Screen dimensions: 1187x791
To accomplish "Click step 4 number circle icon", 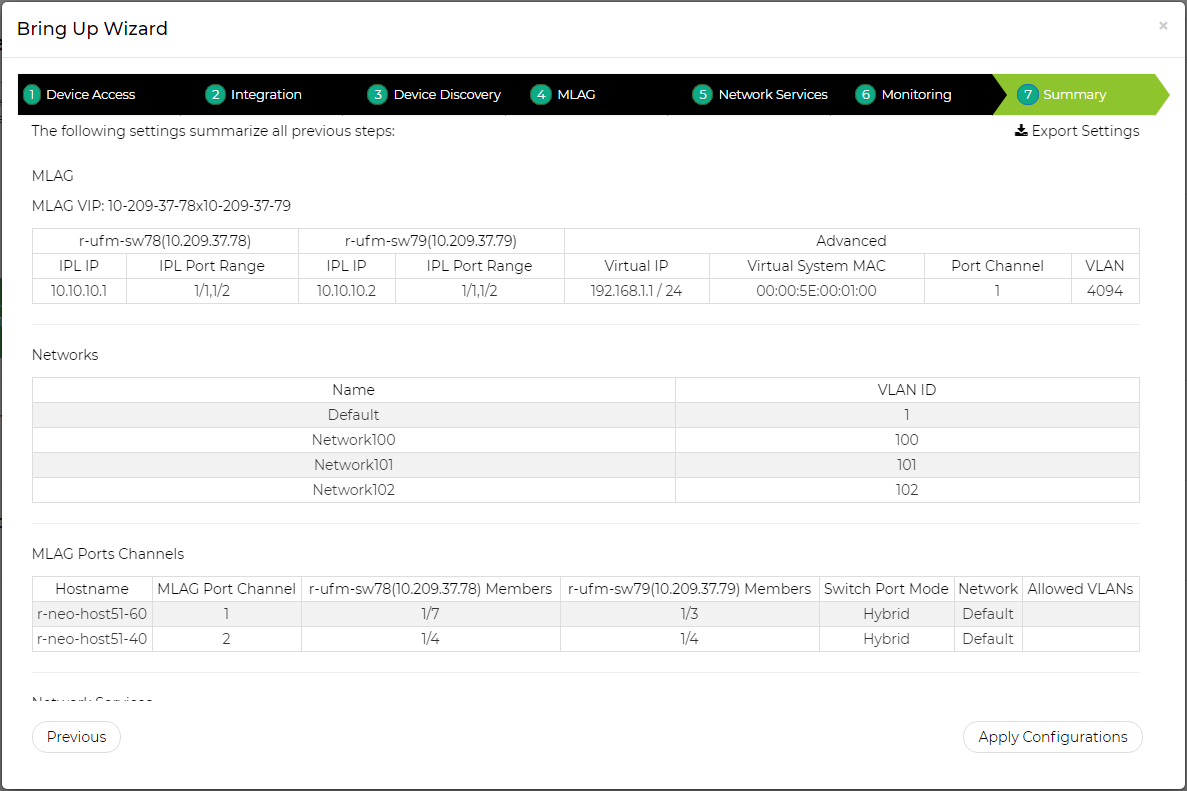I will 540,95.
